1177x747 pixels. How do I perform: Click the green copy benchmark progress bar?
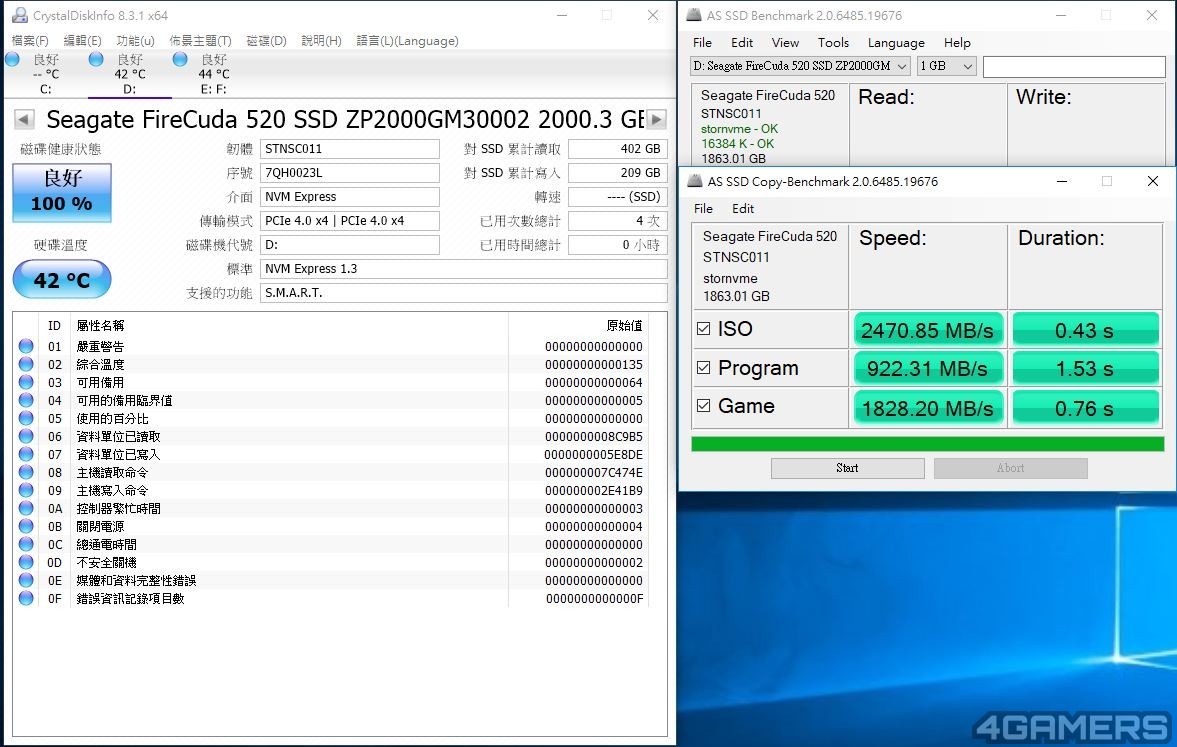coord(928,444)
